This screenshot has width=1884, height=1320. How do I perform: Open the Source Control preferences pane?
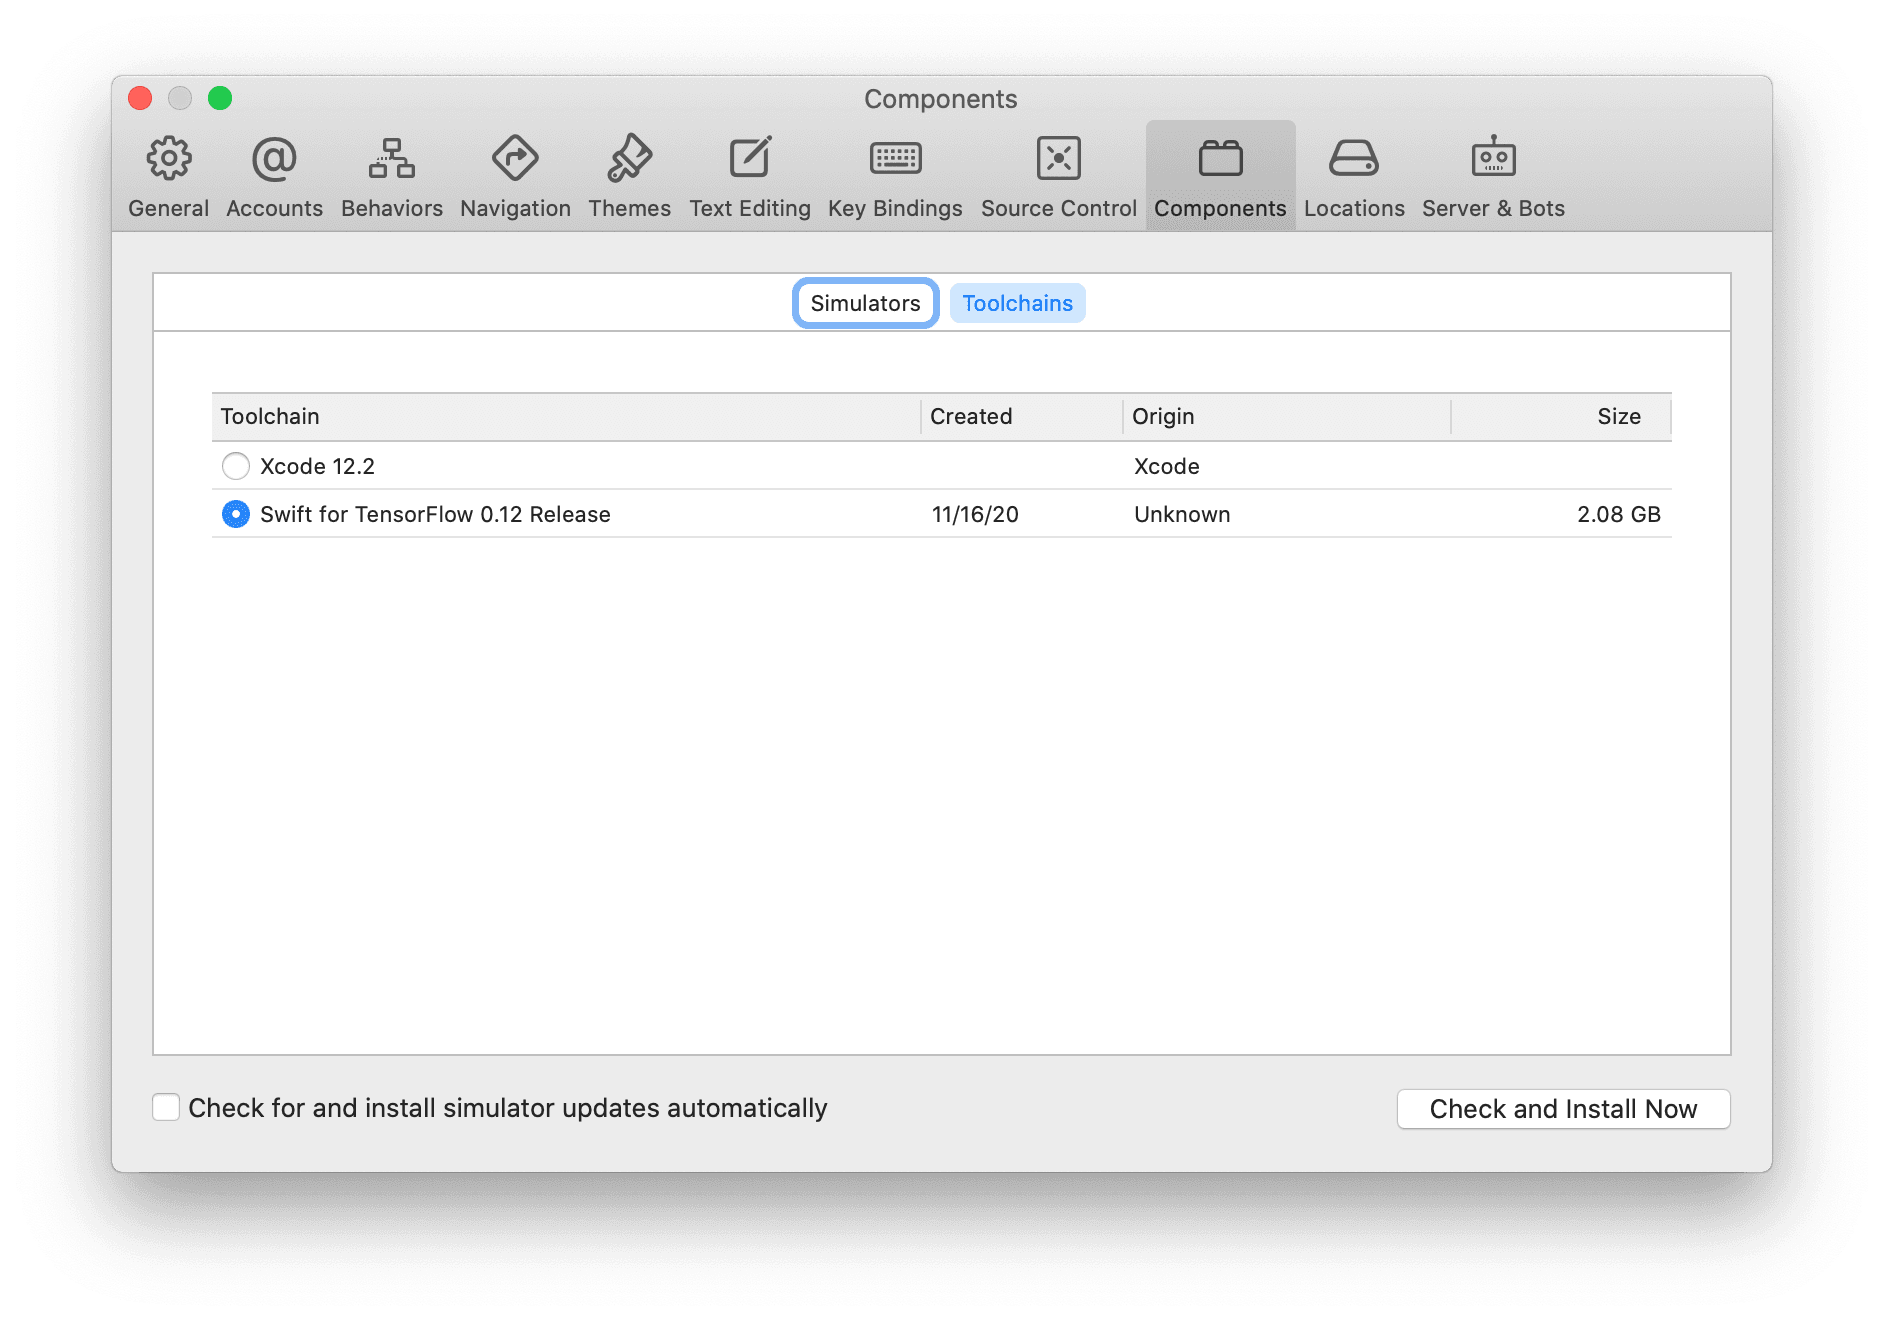pyautogui.click(x=1058, y=176)
